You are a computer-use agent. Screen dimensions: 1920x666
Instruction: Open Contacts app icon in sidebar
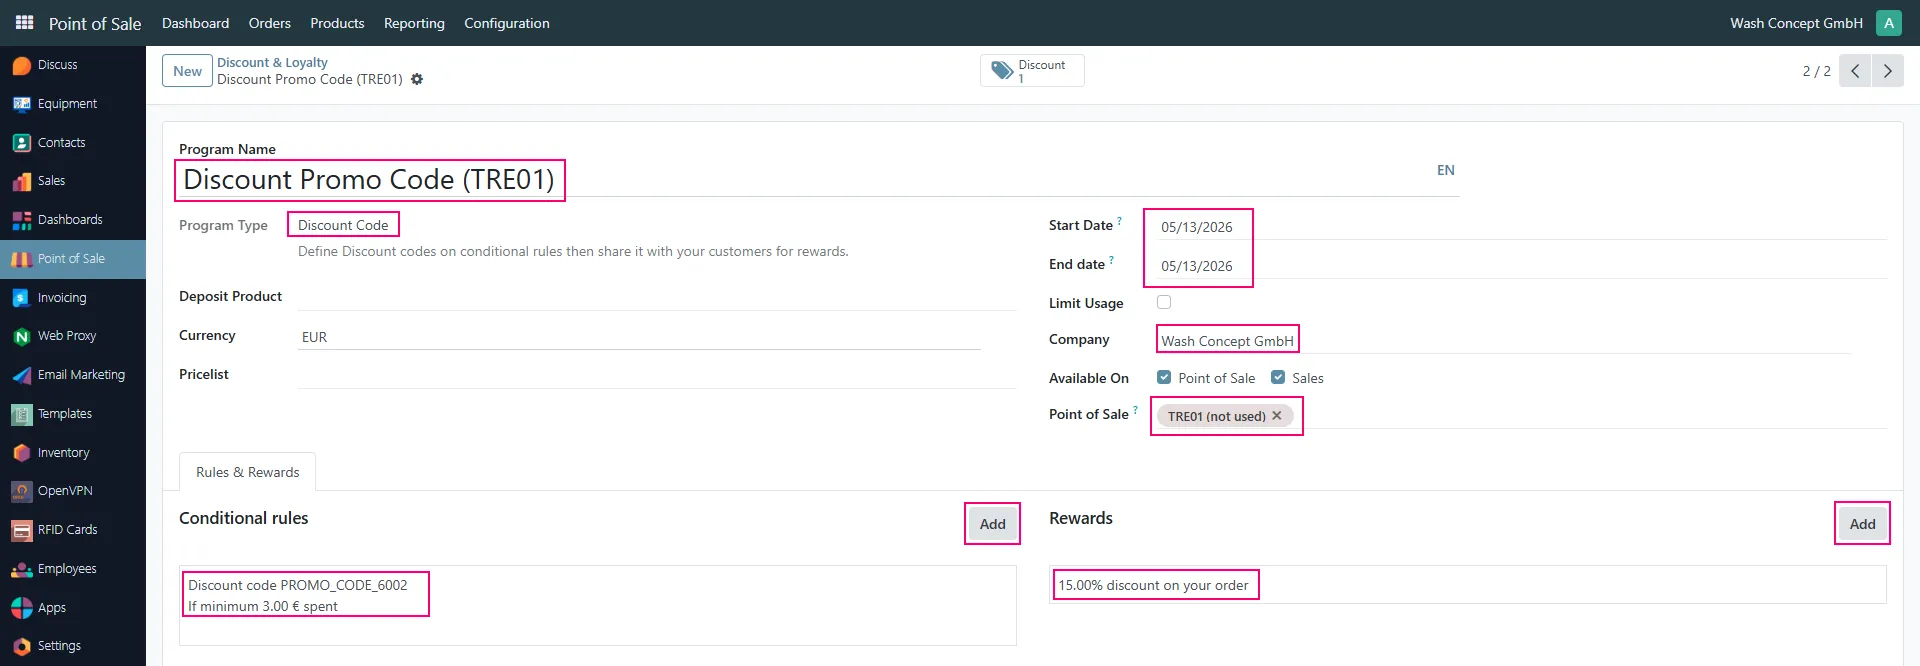click(x=21, y=143)
